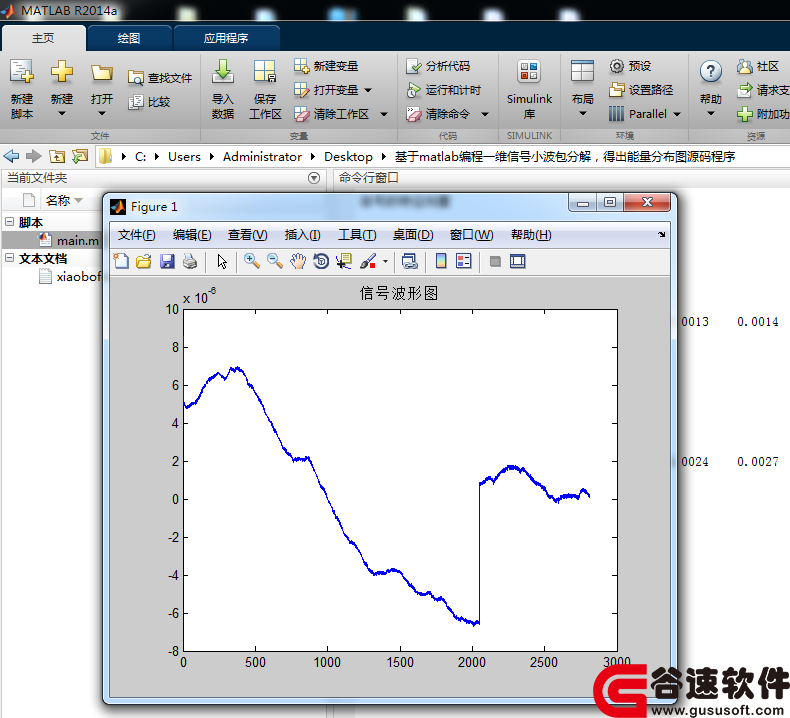Click Browse for folder button
Screen dimensions: 790x718
[80, 157]
